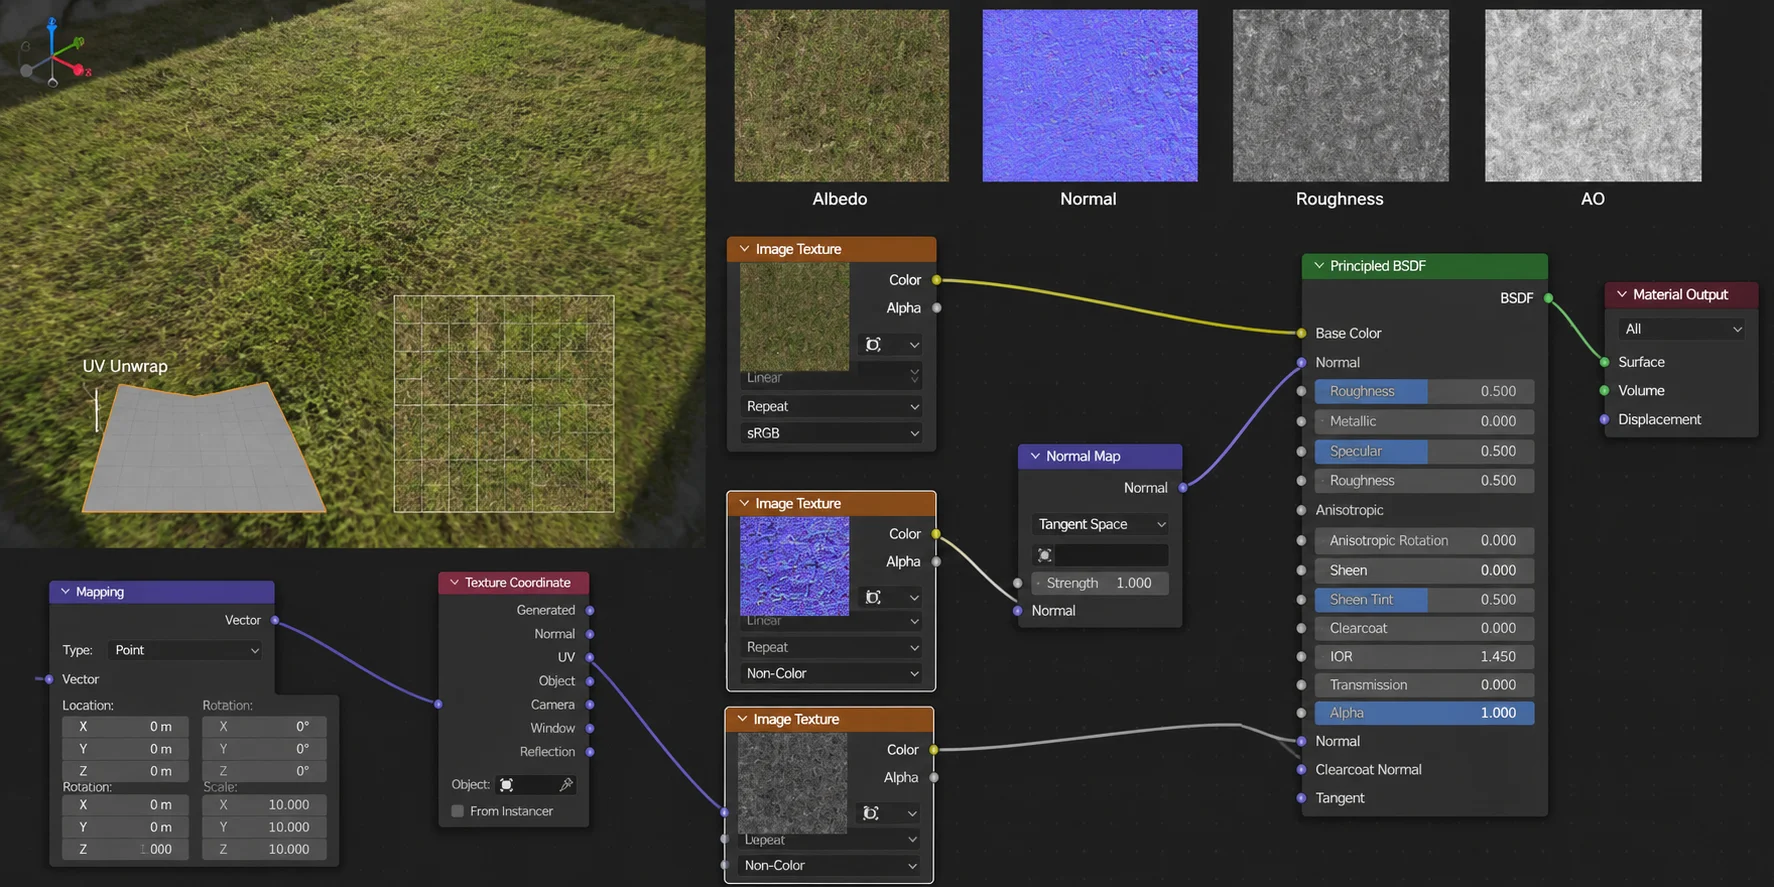Click the AO texture thumbnail

(1593, 96)
